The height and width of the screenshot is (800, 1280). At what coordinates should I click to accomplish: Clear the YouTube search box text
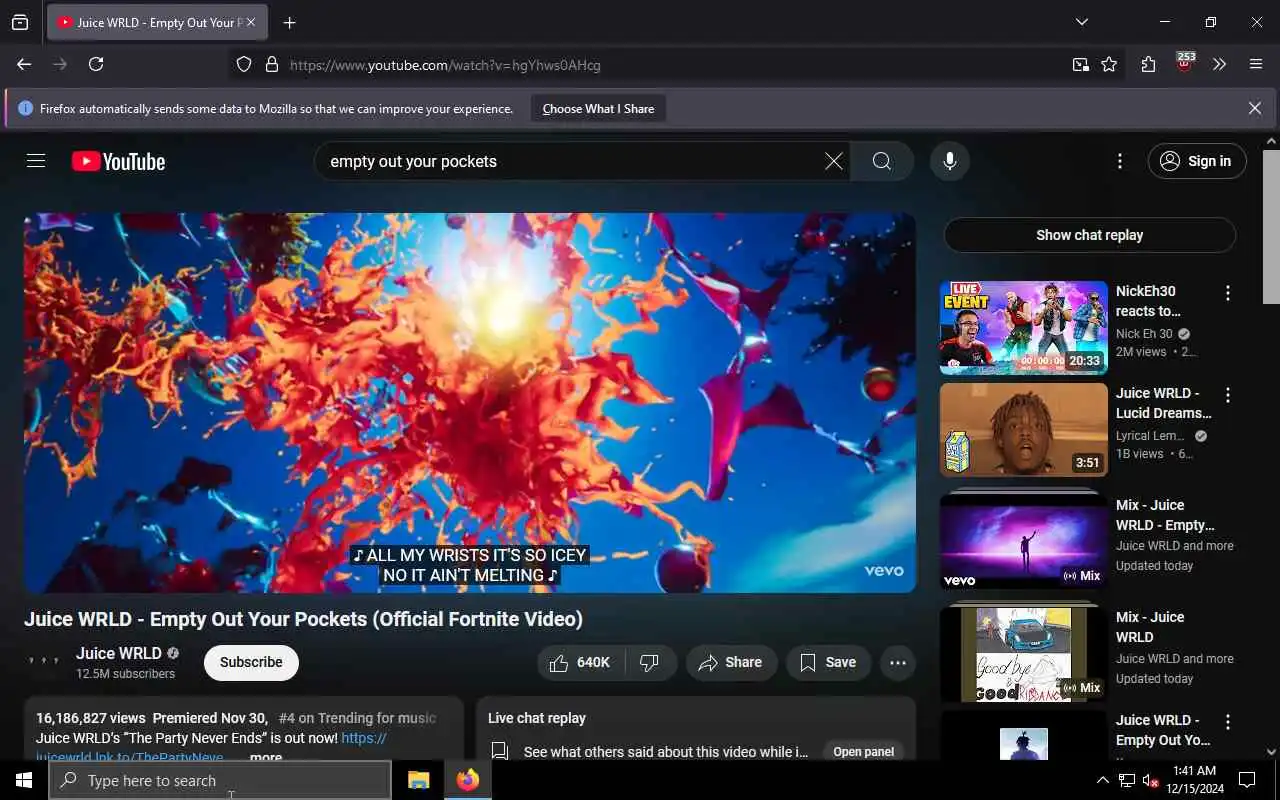833,161
